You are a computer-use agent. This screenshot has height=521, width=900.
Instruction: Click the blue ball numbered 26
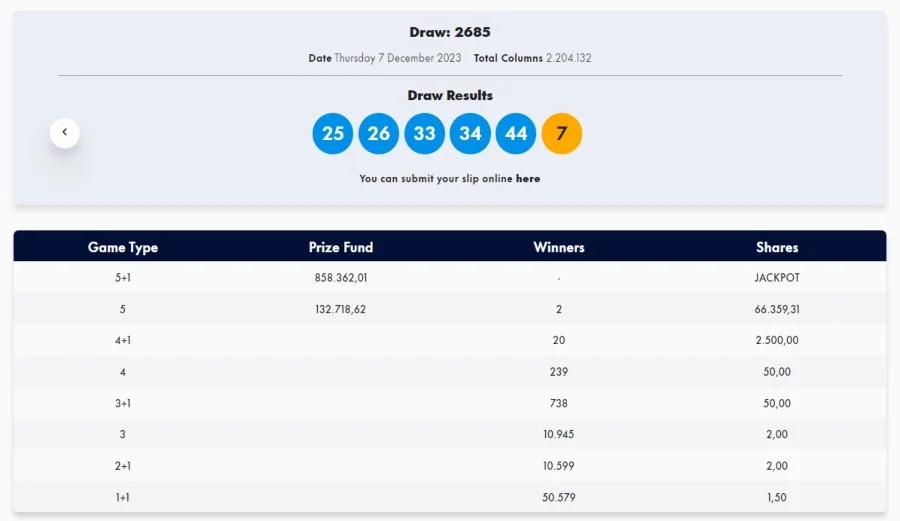(379, 134)
